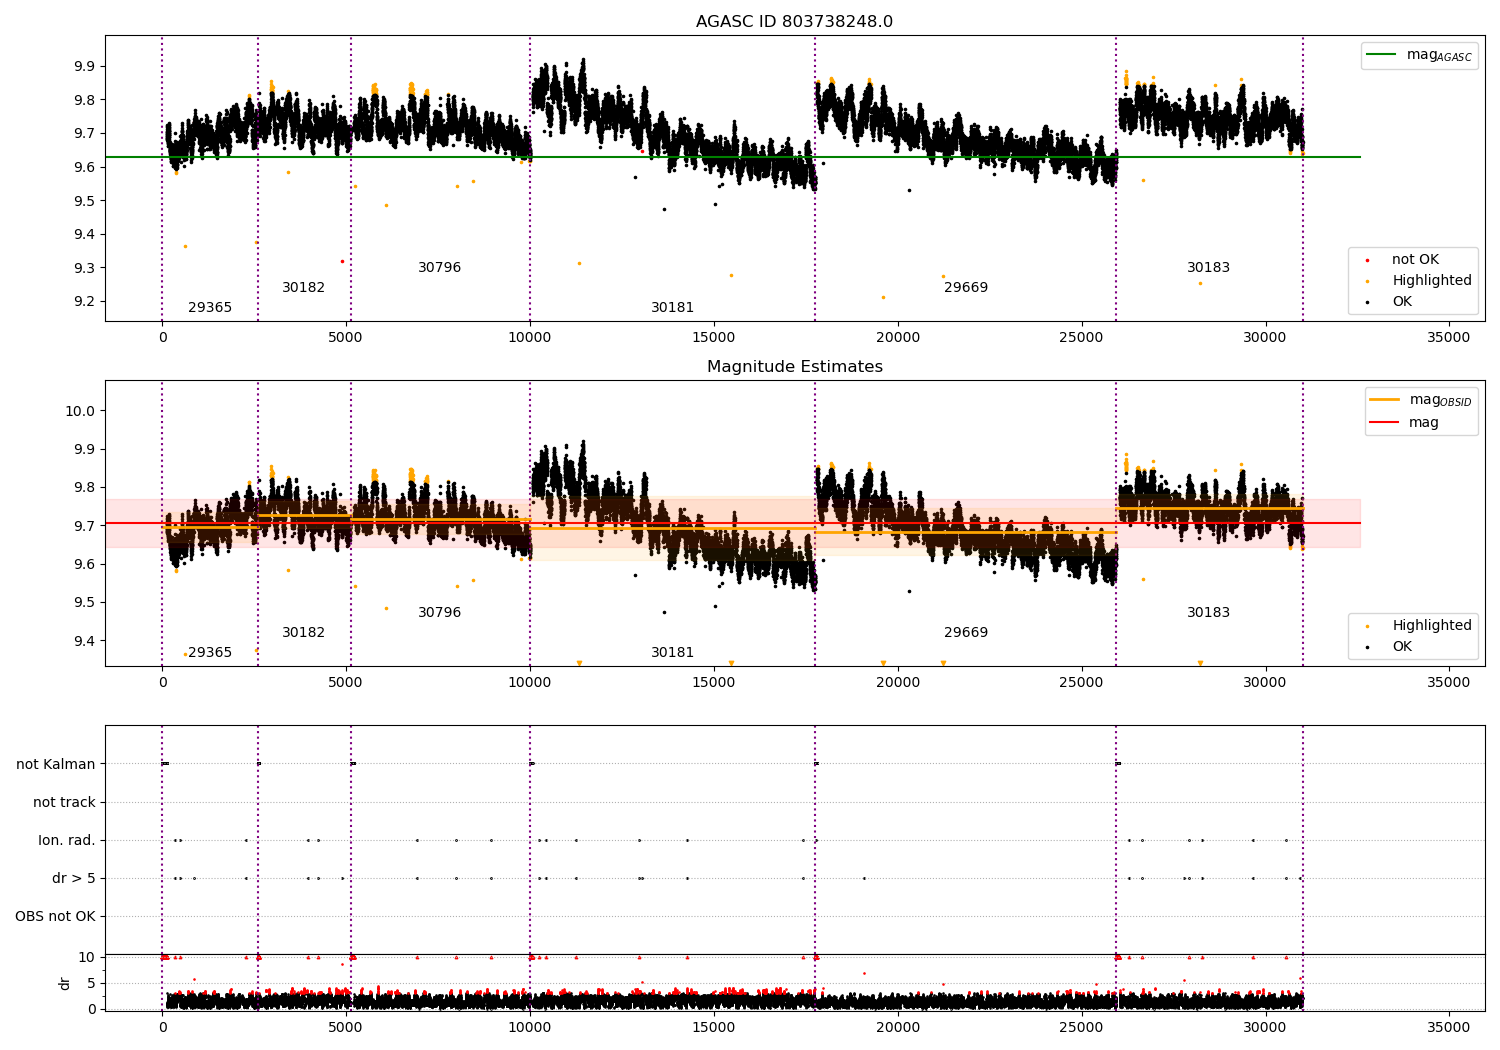
Task: Click the green mag AGASC legend line
Action: (x=1381, y=55)
